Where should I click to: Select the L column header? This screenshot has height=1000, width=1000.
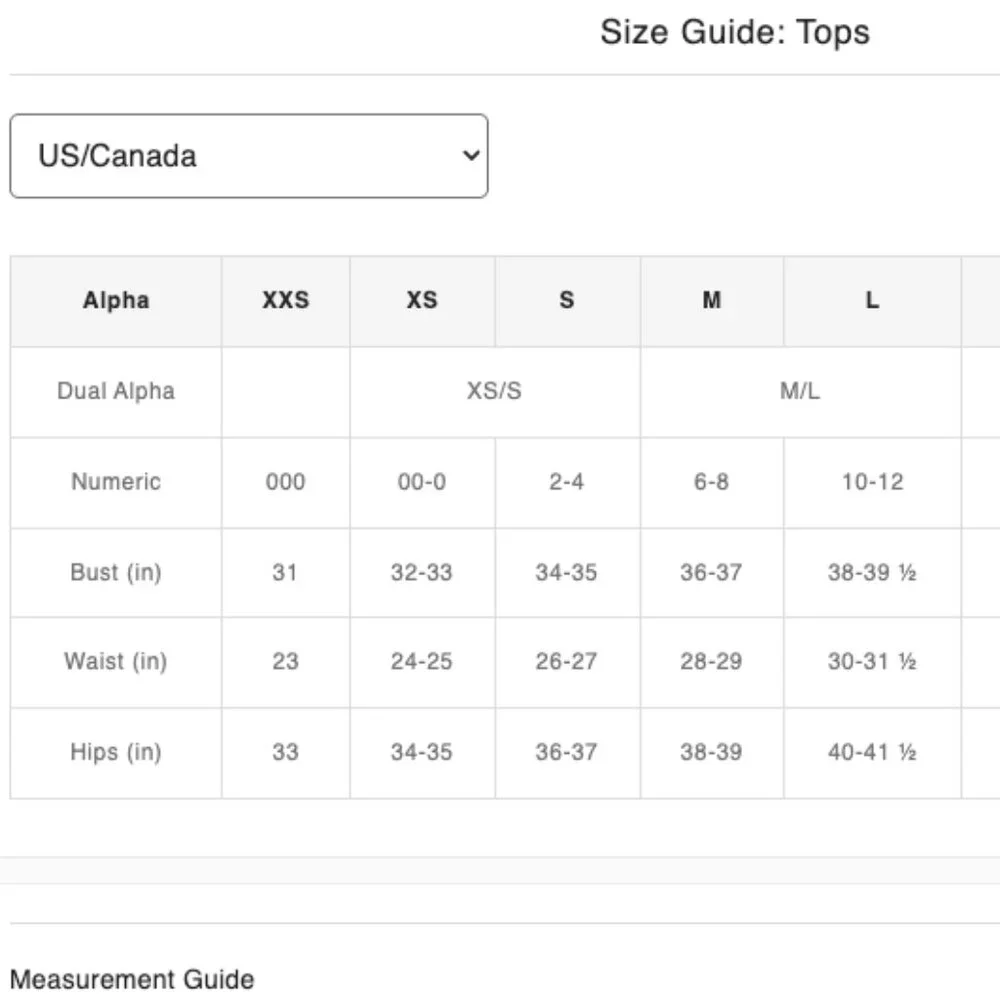coord(872,300)
